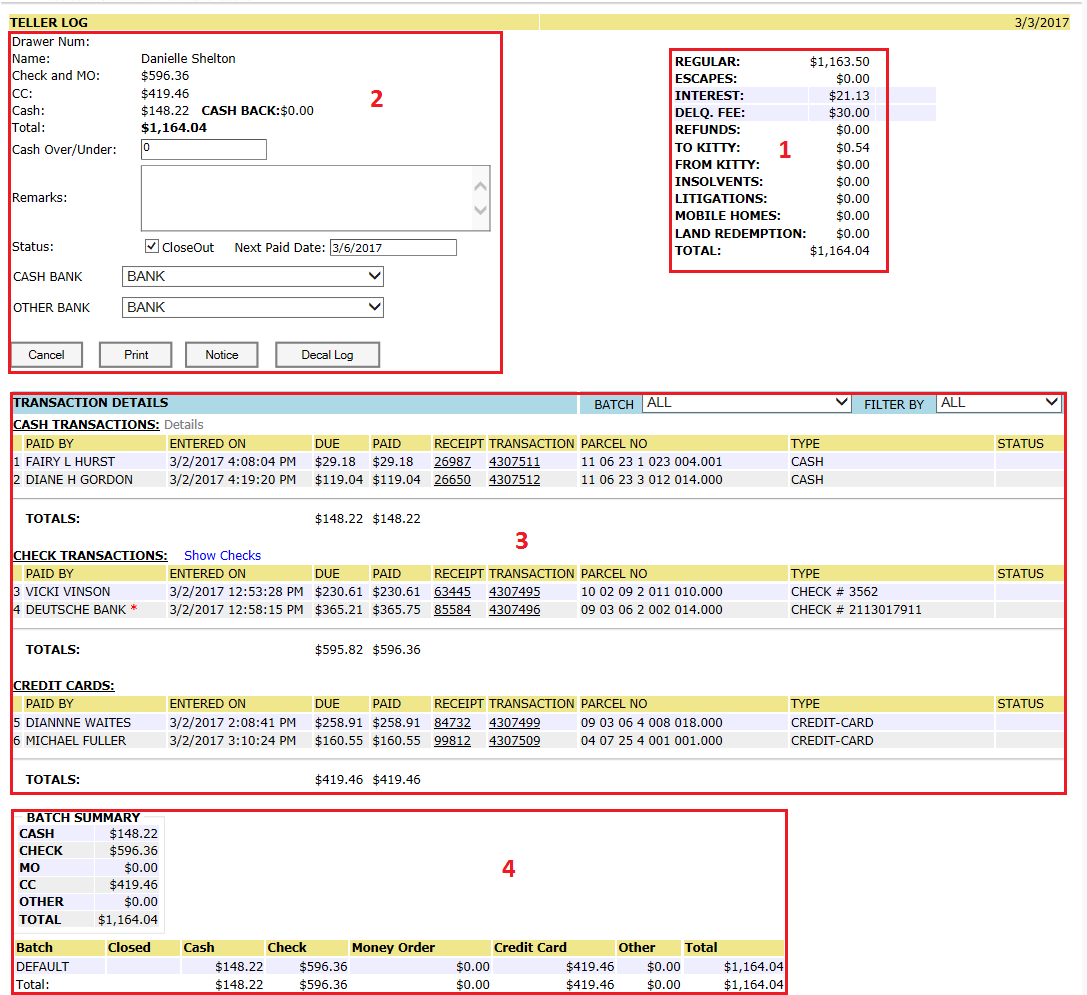Click the Print button

click(x=136, y=354)
